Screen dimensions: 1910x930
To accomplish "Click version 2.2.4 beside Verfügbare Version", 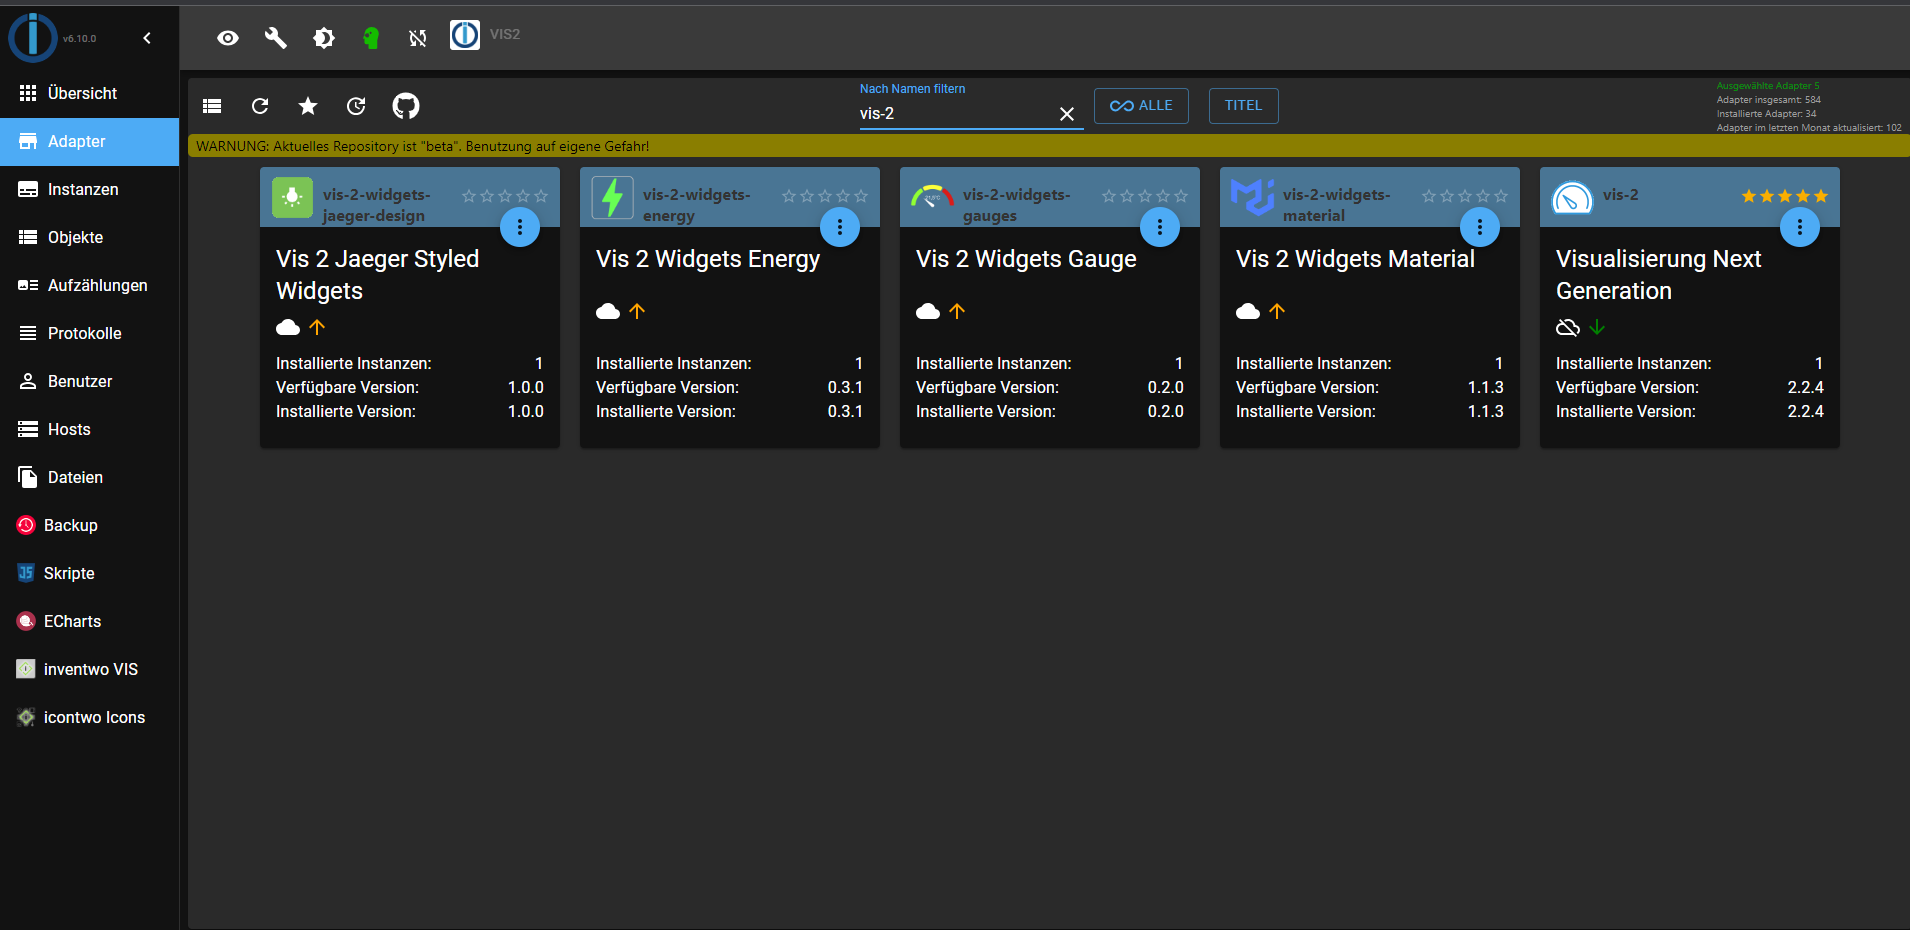I will coord(1805,387).
